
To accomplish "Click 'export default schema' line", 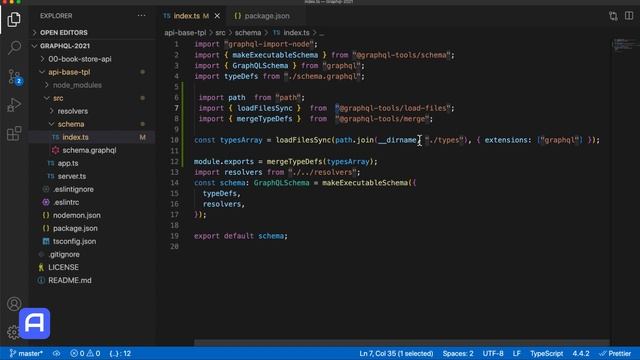I will click(241, 236).
